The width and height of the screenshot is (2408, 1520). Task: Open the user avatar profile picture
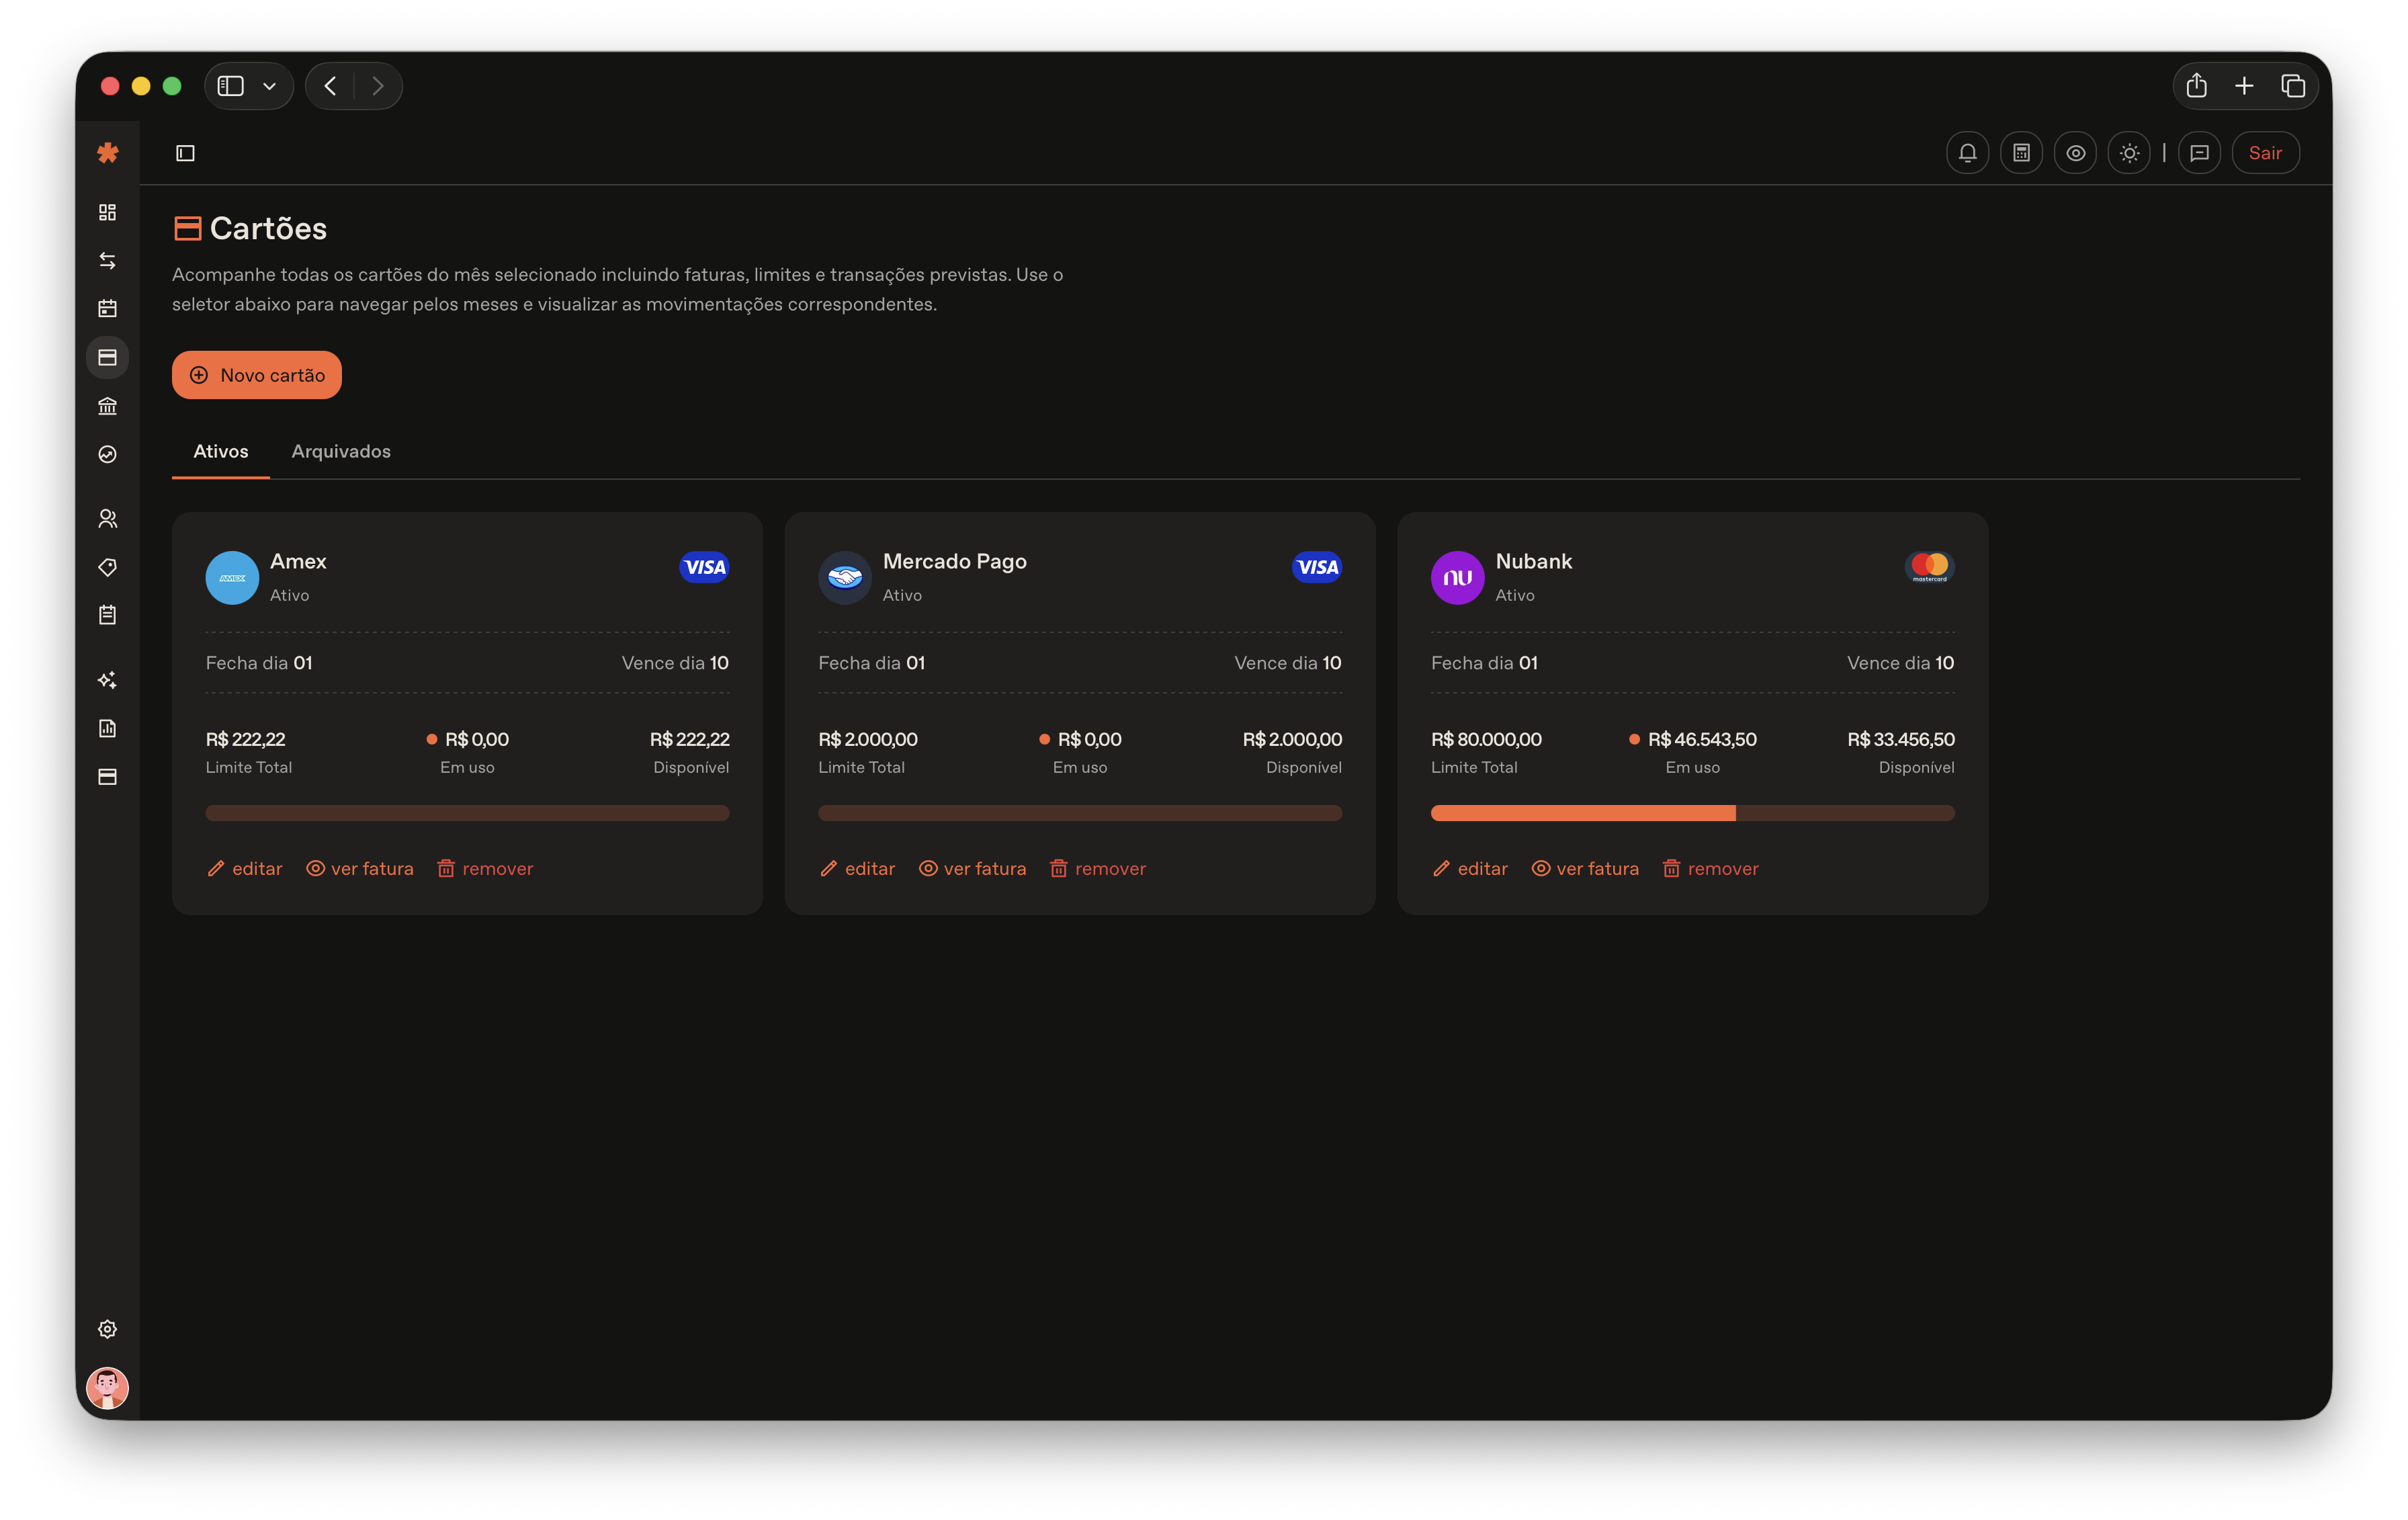pos(107,1388)
